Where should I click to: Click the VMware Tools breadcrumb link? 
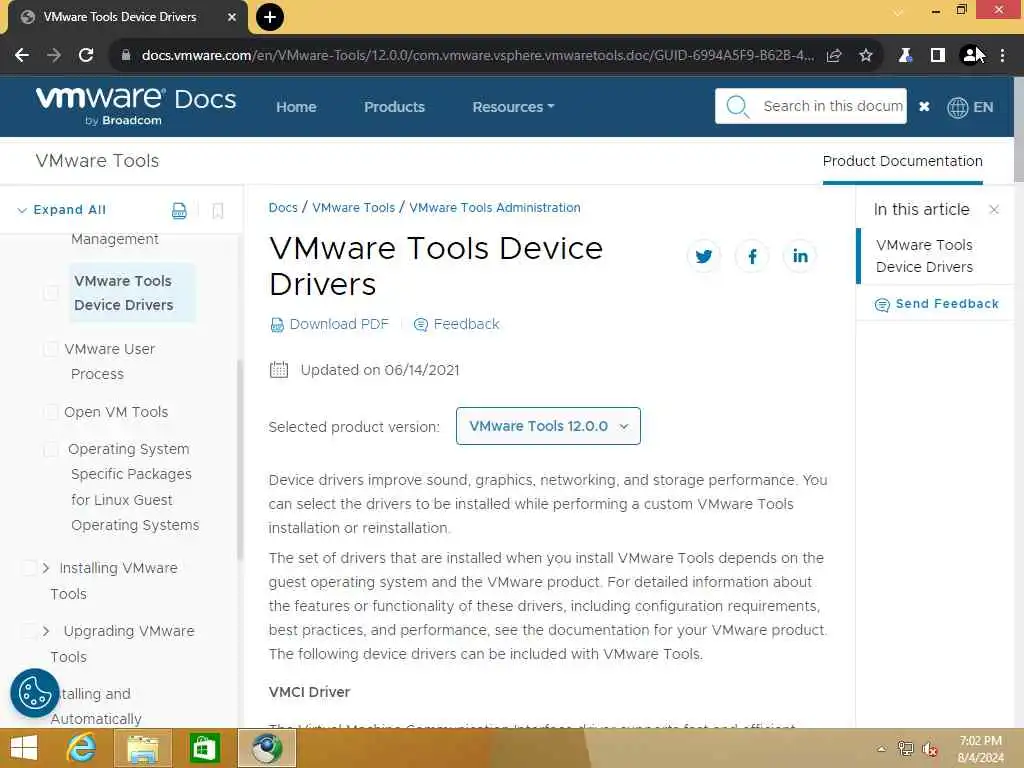[x=353, y=208]
